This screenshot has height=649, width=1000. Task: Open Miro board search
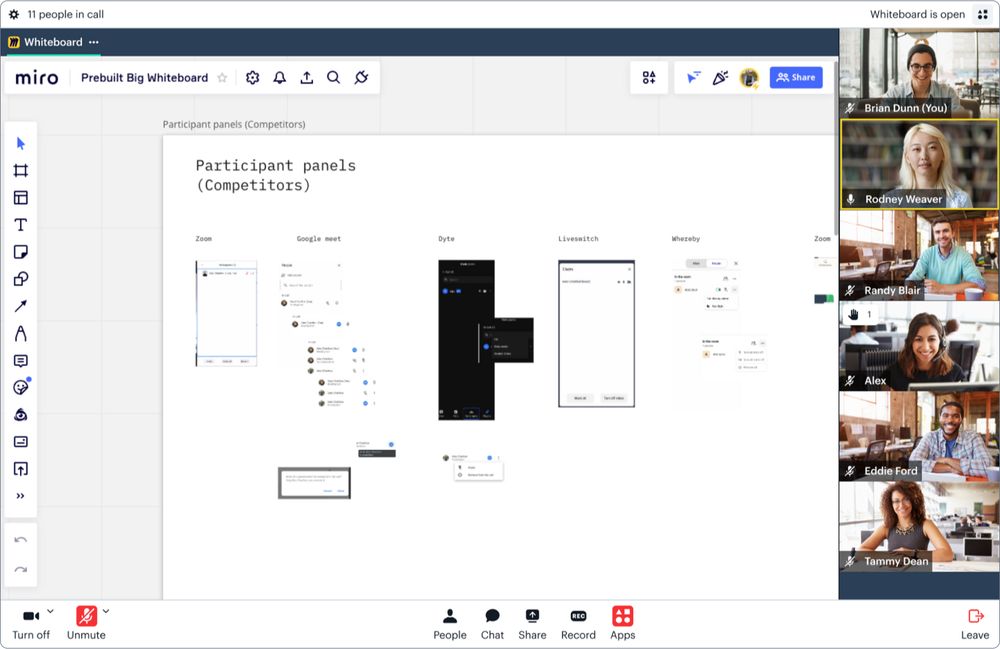coord(334,77)
